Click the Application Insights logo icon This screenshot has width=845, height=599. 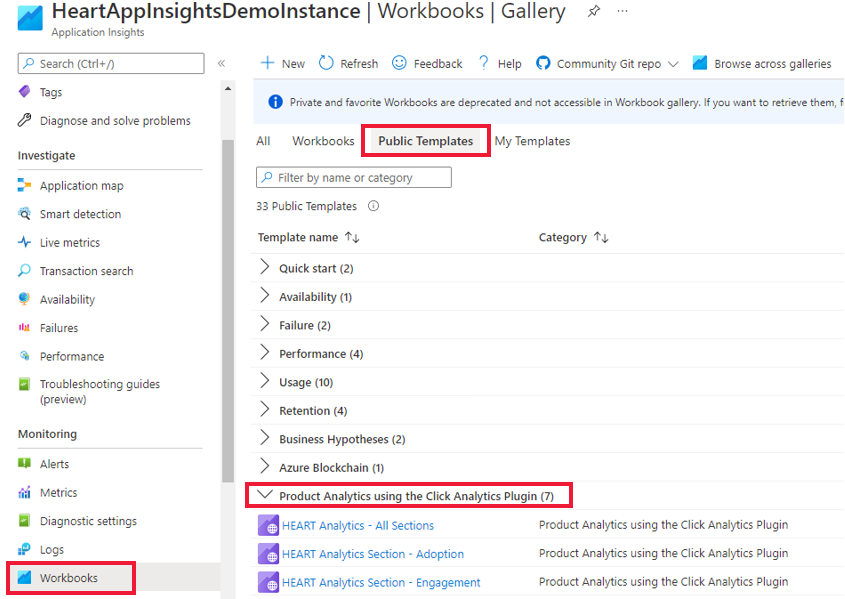tap(30, 18)
